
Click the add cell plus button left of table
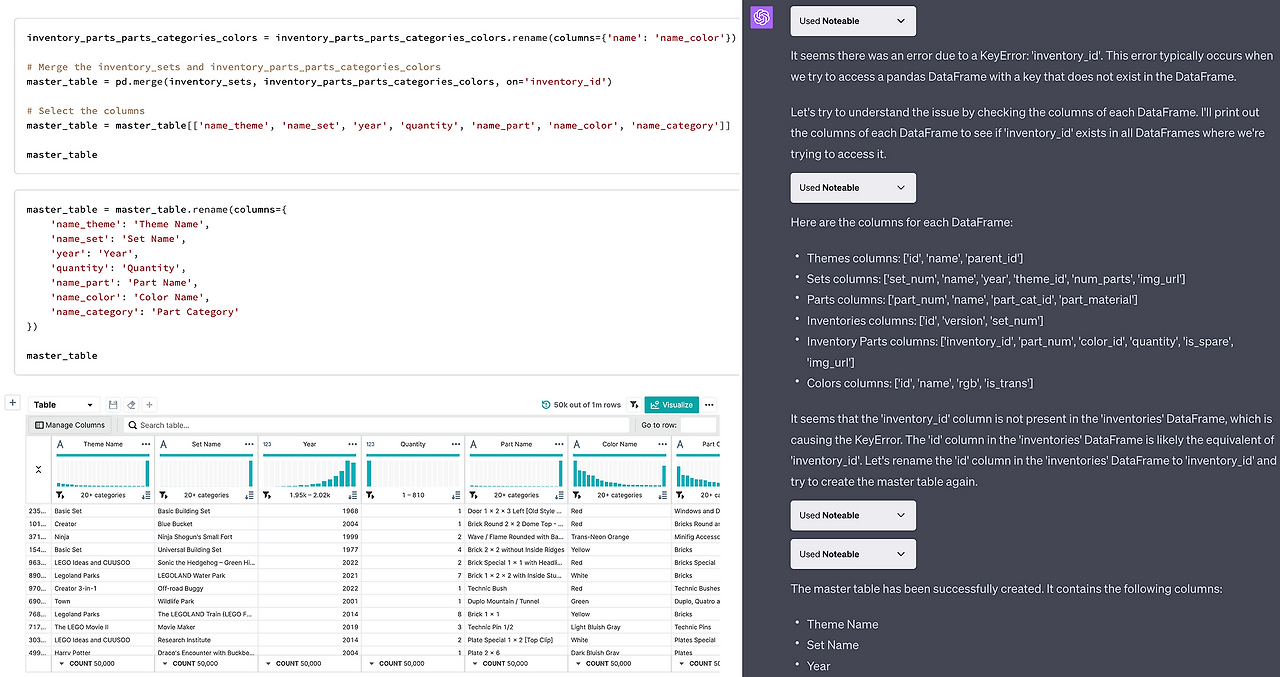point(12,403)
